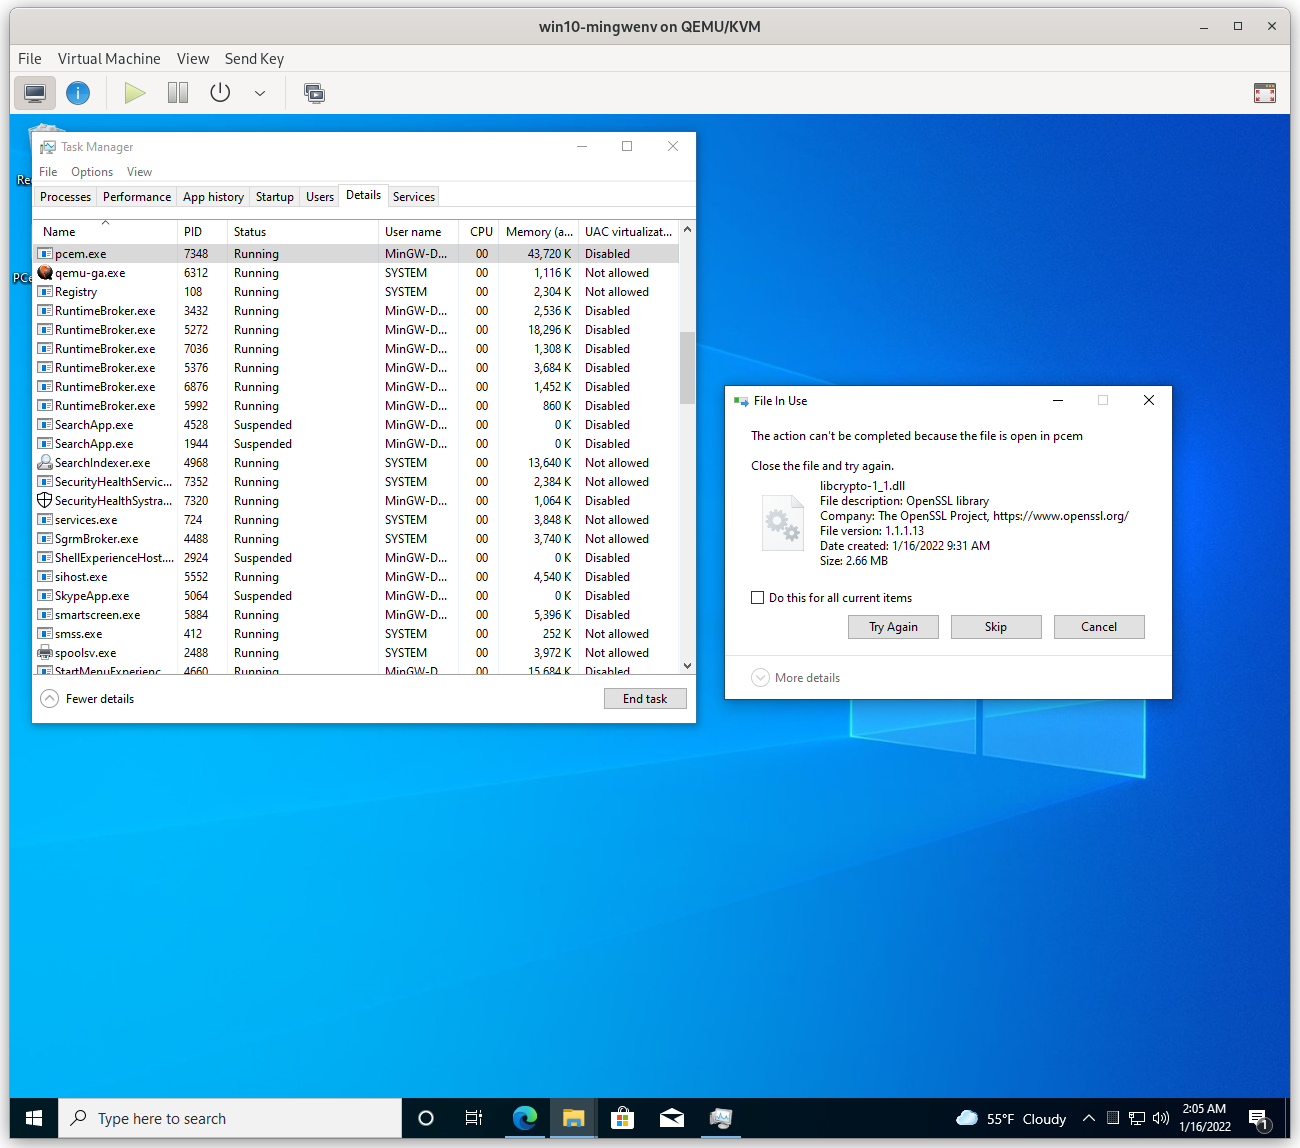Open the Microsoft Store from the taskbar
Viewport: 1300px width, 1148px height.
pyautogui.click(x=622, y=1118)
